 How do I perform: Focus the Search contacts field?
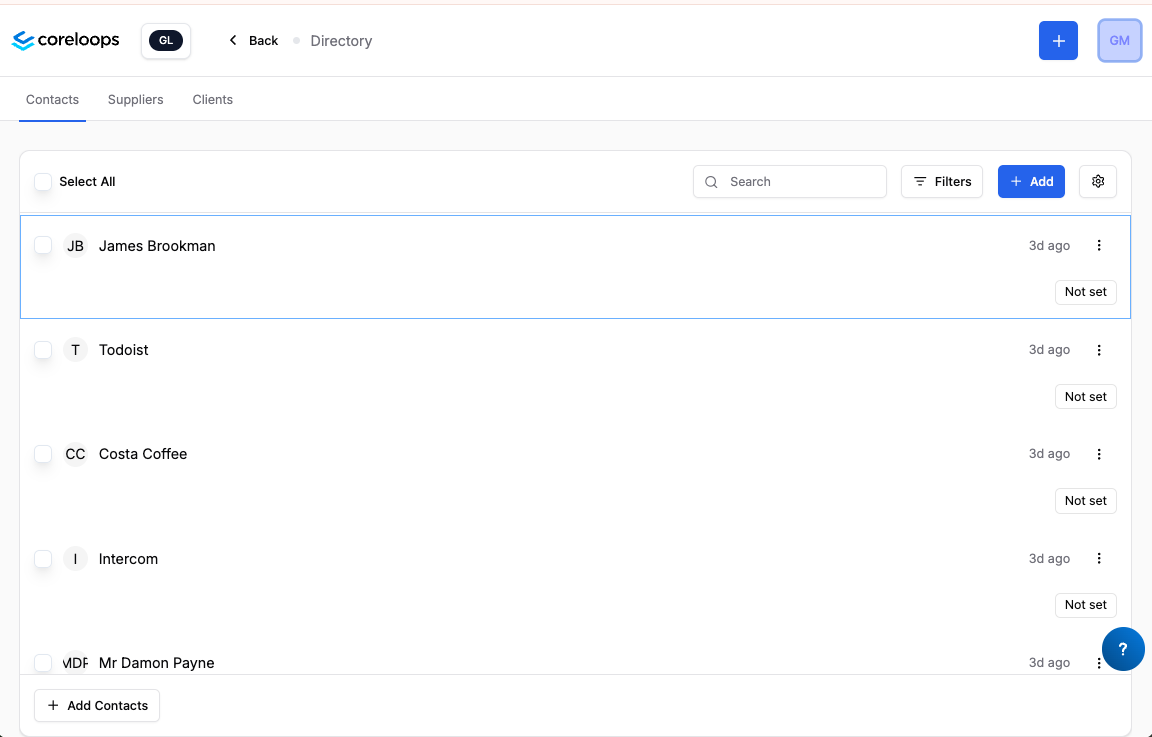[x=790, y=181]
